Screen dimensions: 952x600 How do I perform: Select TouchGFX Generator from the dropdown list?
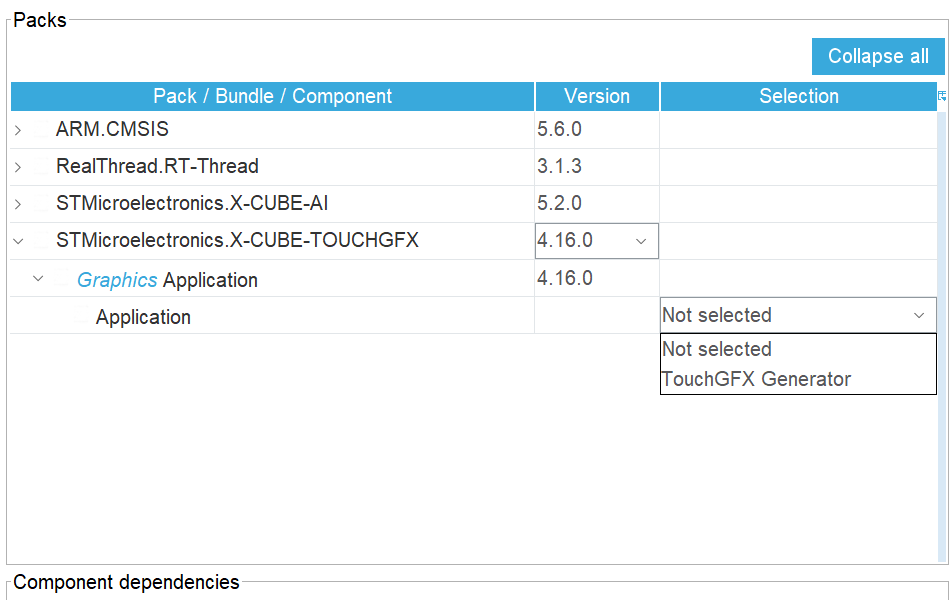click(742, 379)
